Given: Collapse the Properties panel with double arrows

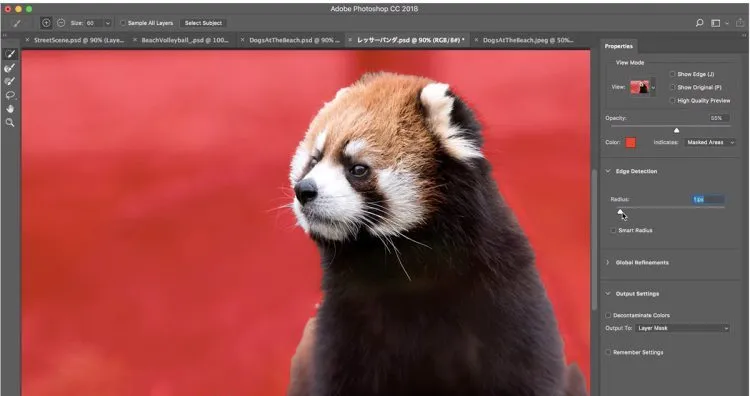Looking at the screenshot, I should [x=744, y=35].
